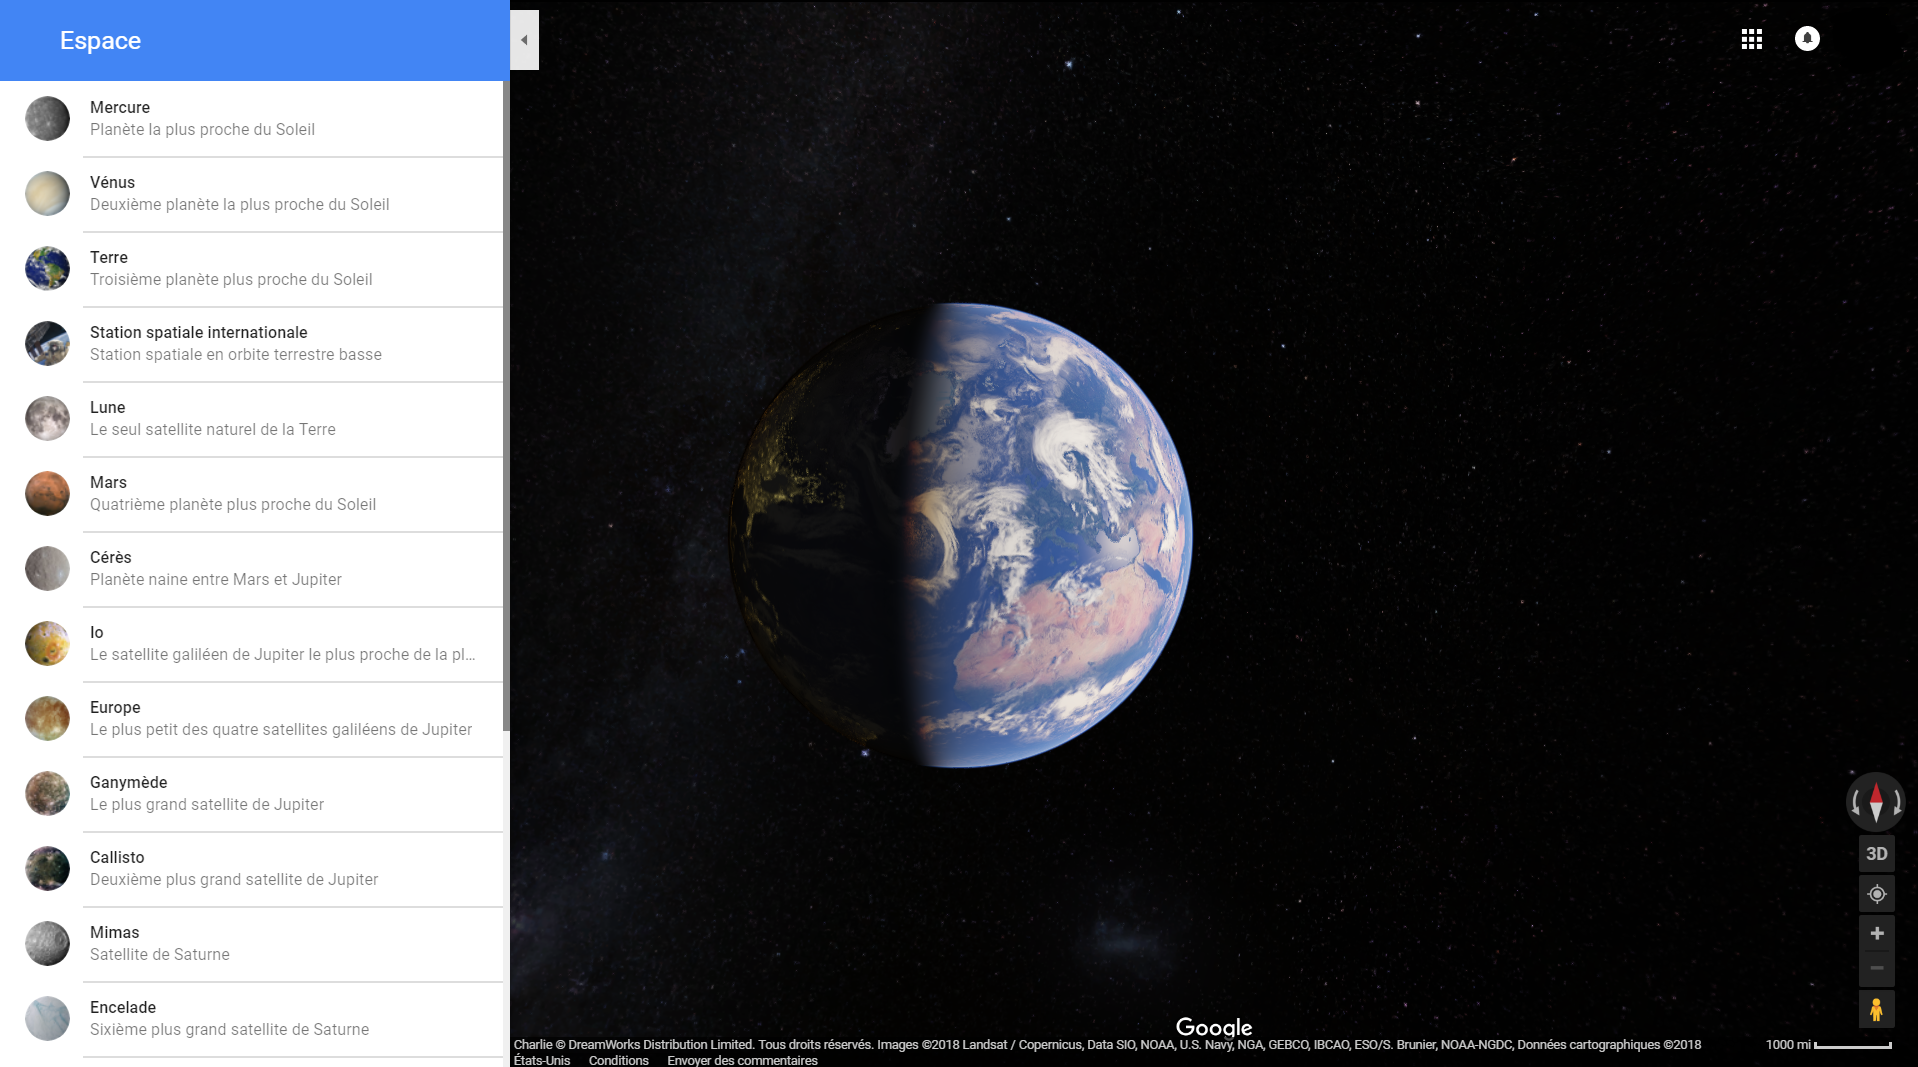
Task: Open the notifications bell
Action: [x=1807, y=39]
